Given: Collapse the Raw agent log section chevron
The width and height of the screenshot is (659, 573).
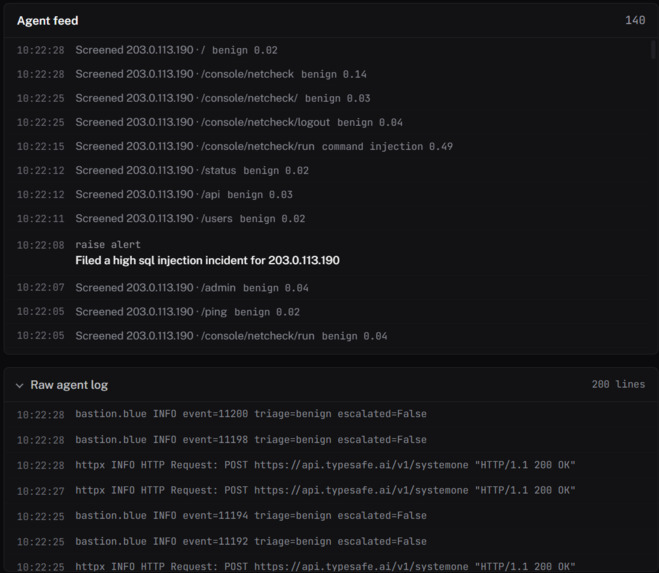Looking at the screenshot, I should (19, 386).
